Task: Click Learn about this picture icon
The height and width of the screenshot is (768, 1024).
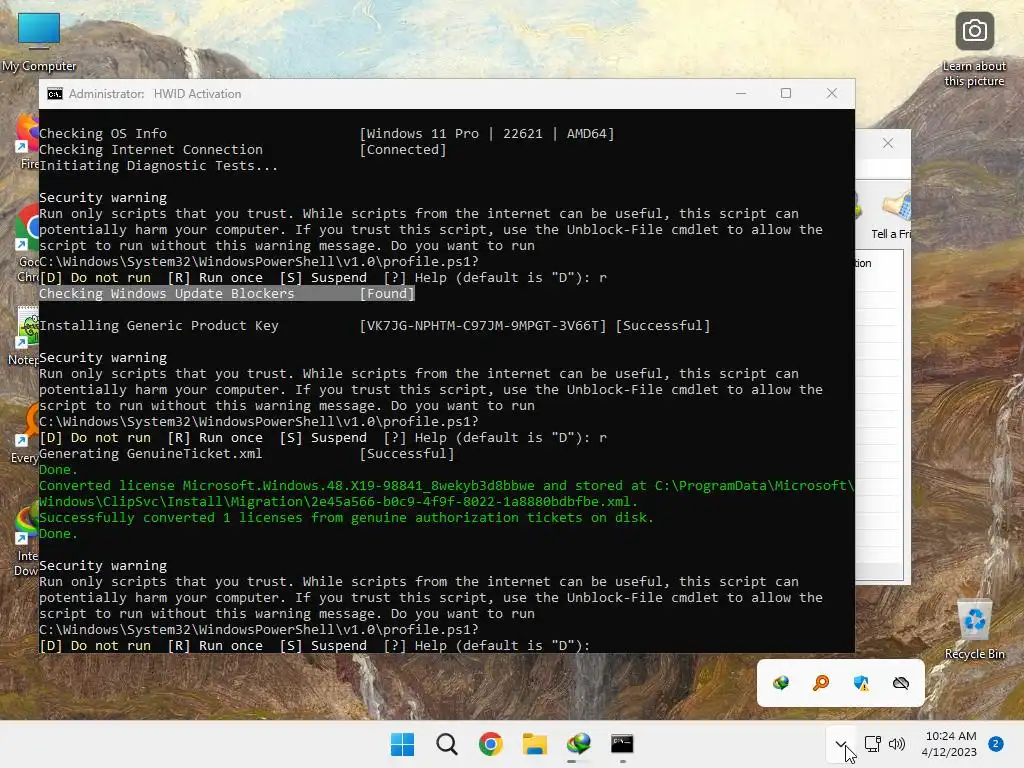Action: [x=974, y=50]
